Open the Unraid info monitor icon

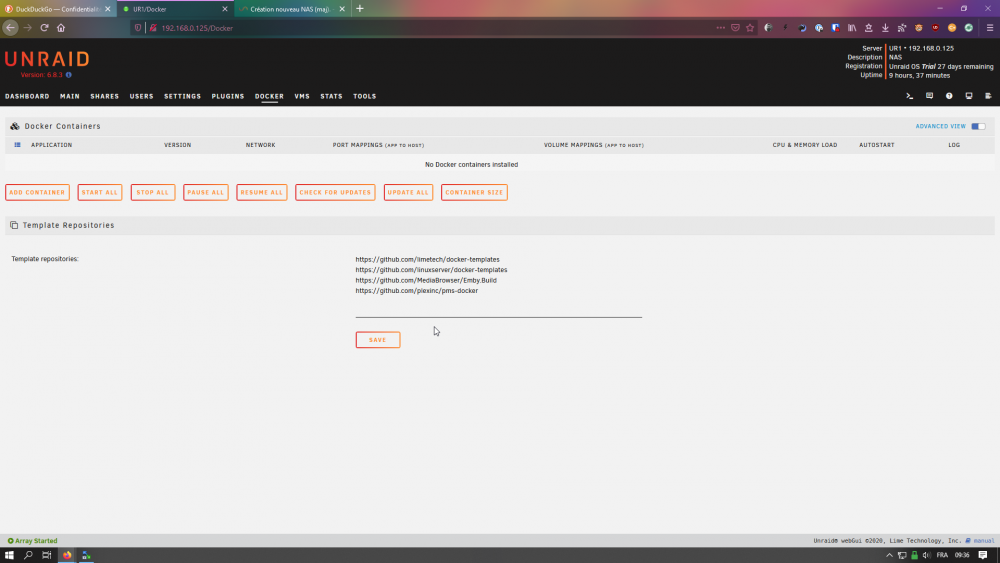(969, 96)
